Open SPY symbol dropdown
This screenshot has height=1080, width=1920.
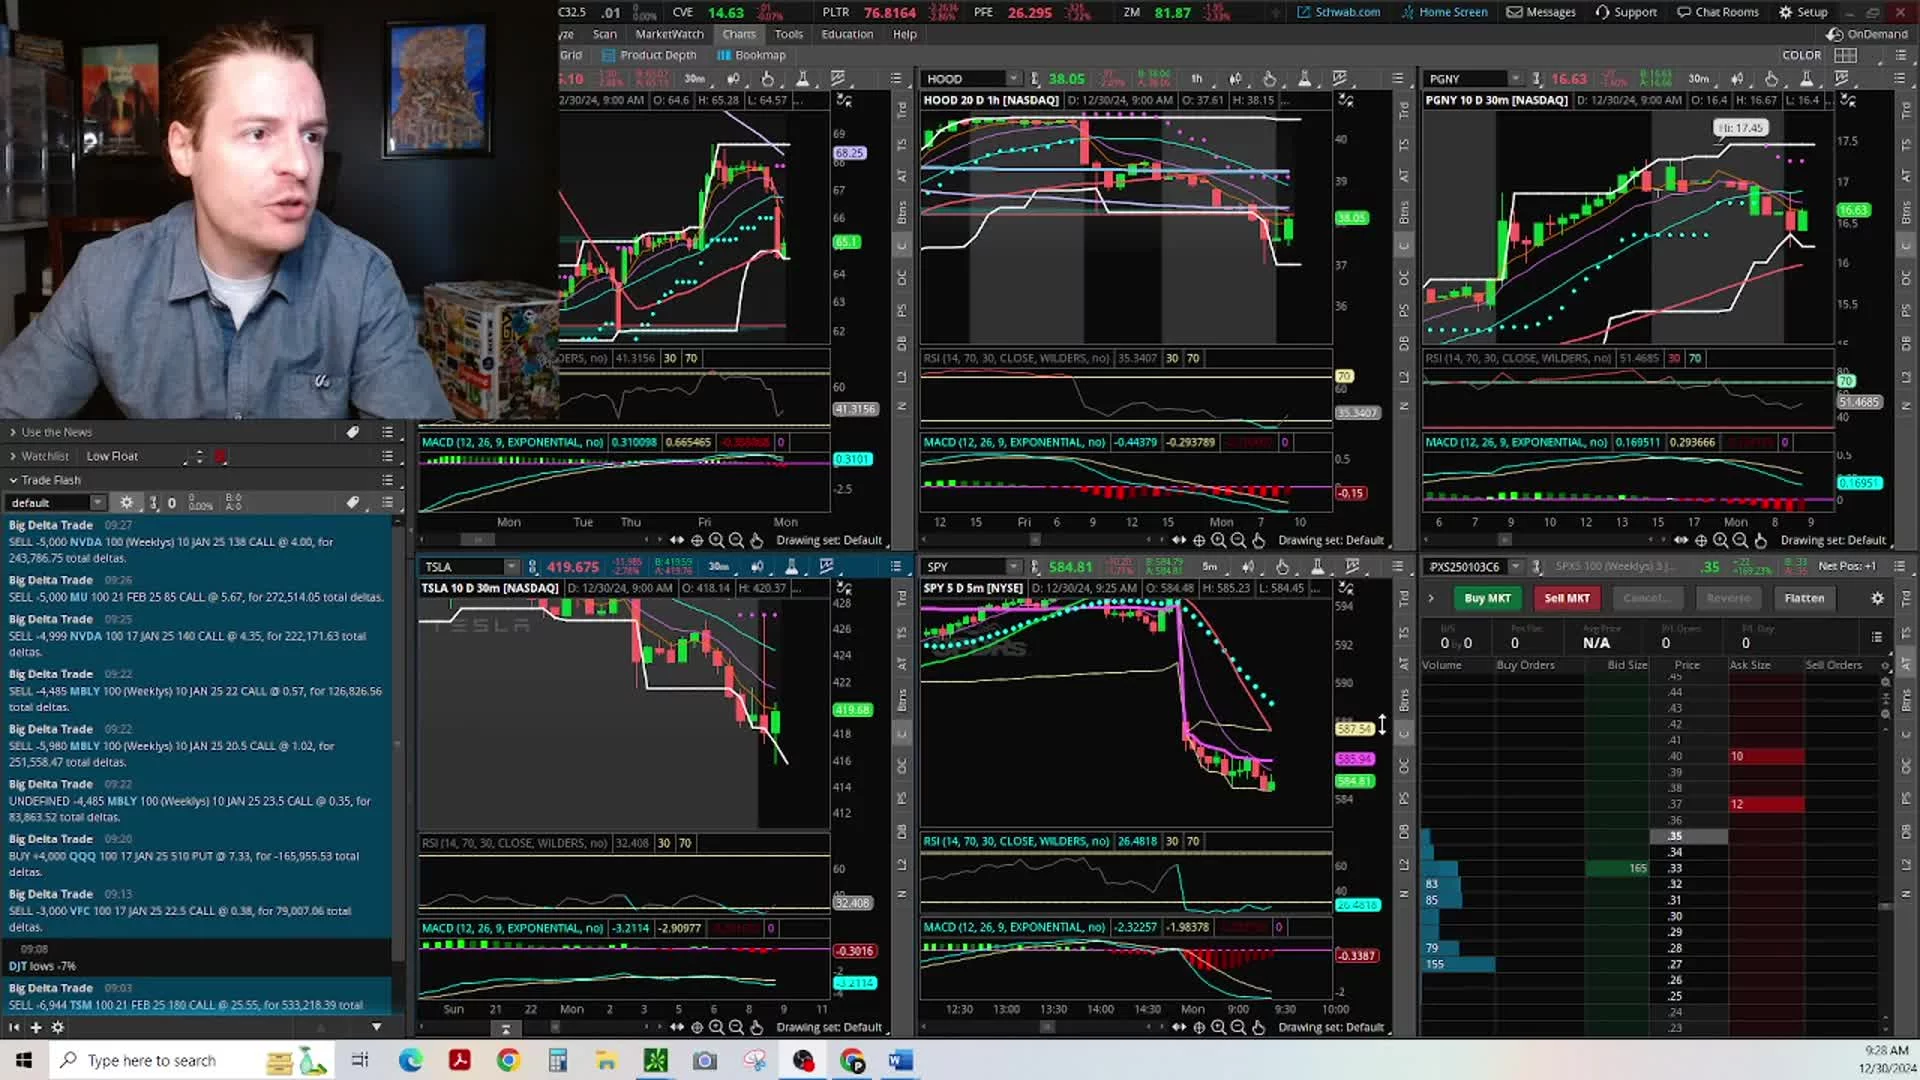pyautogui.click(x=1013, y=566)
